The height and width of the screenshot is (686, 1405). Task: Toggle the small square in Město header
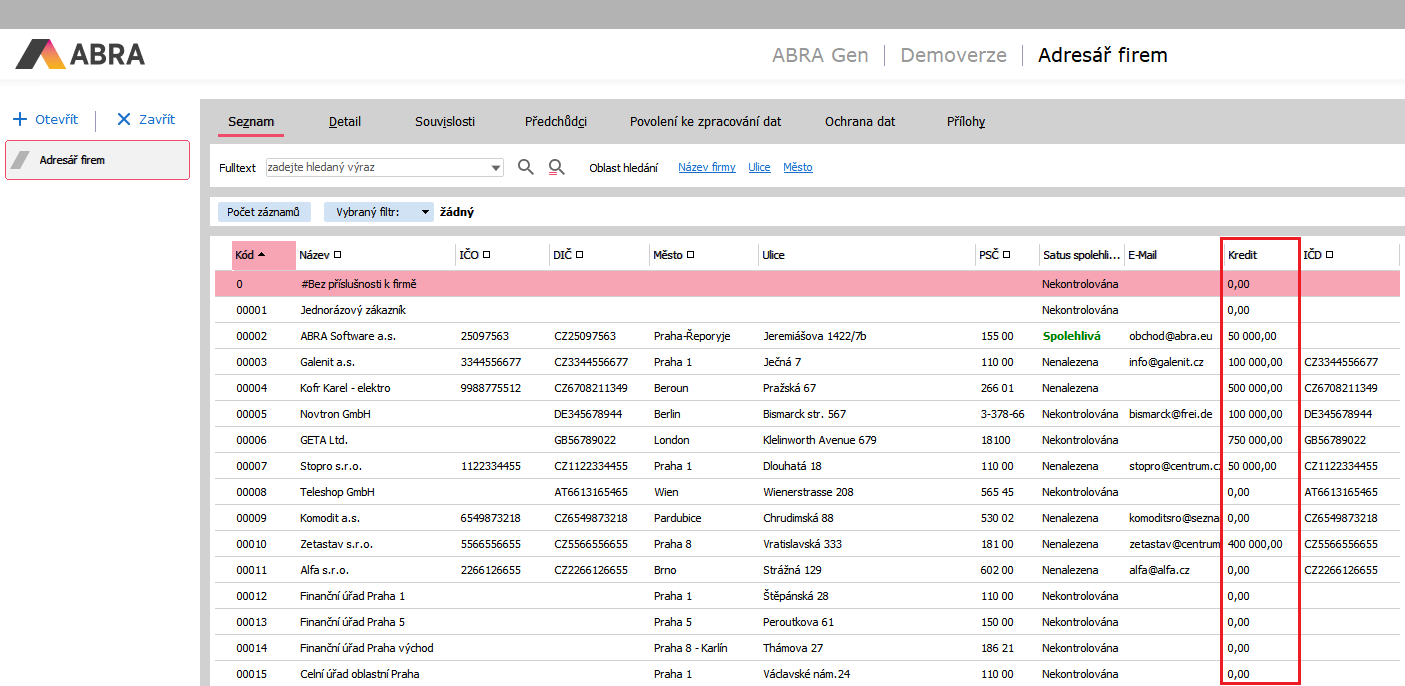point(691,255)
